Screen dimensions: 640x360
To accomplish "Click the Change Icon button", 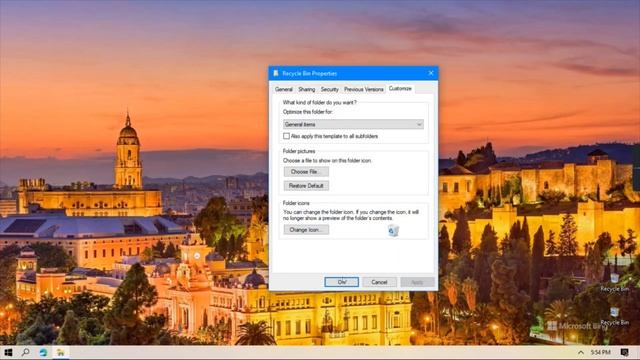I will [x=306, y=230].
